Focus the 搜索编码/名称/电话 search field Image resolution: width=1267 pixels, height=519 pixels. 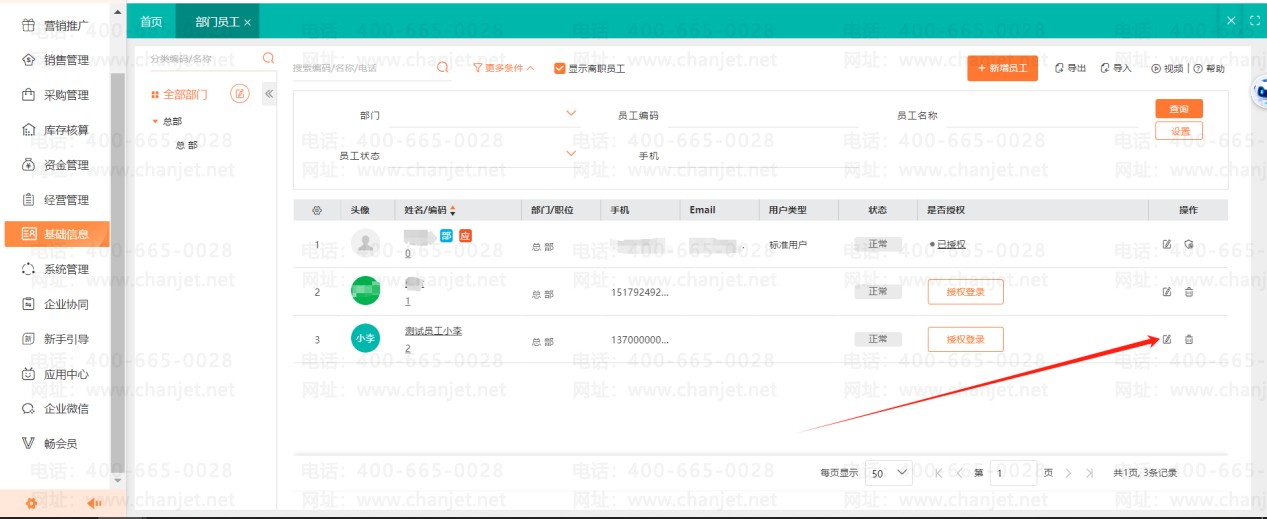click(x=363, y=68)
